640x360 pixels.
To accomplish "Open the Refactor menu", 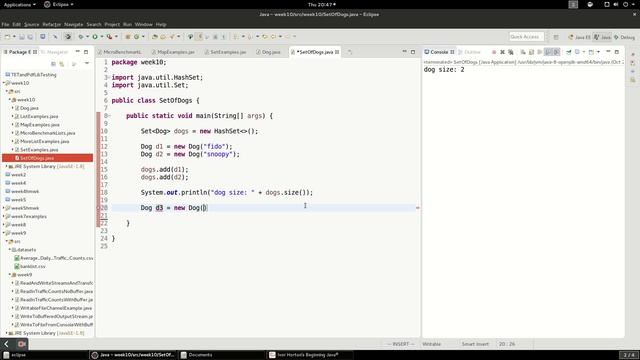I will click(x=51, y=24).
